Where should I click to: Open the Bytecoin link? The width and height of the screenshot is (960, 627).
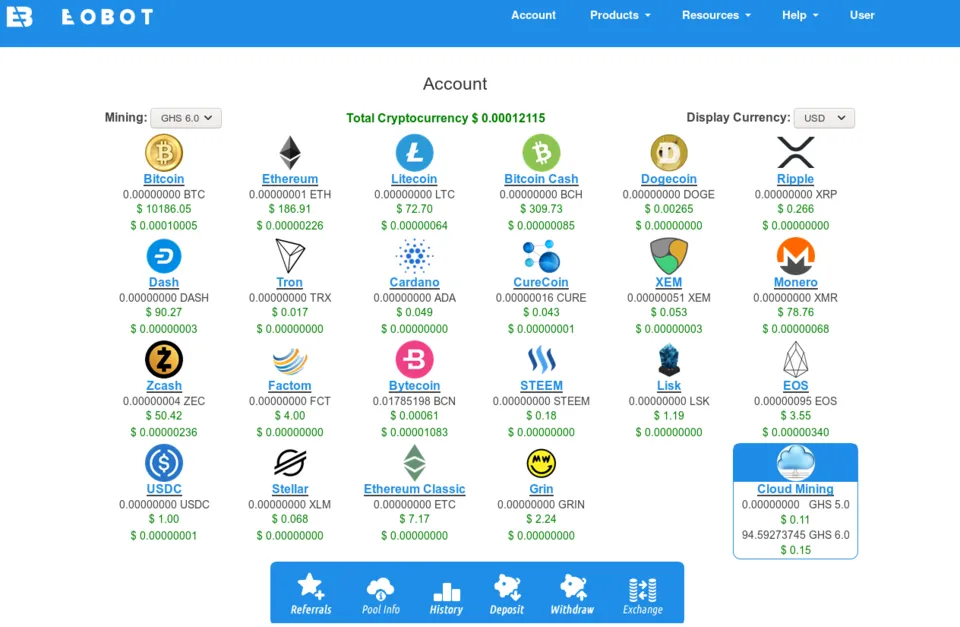[x=414, y=386]
